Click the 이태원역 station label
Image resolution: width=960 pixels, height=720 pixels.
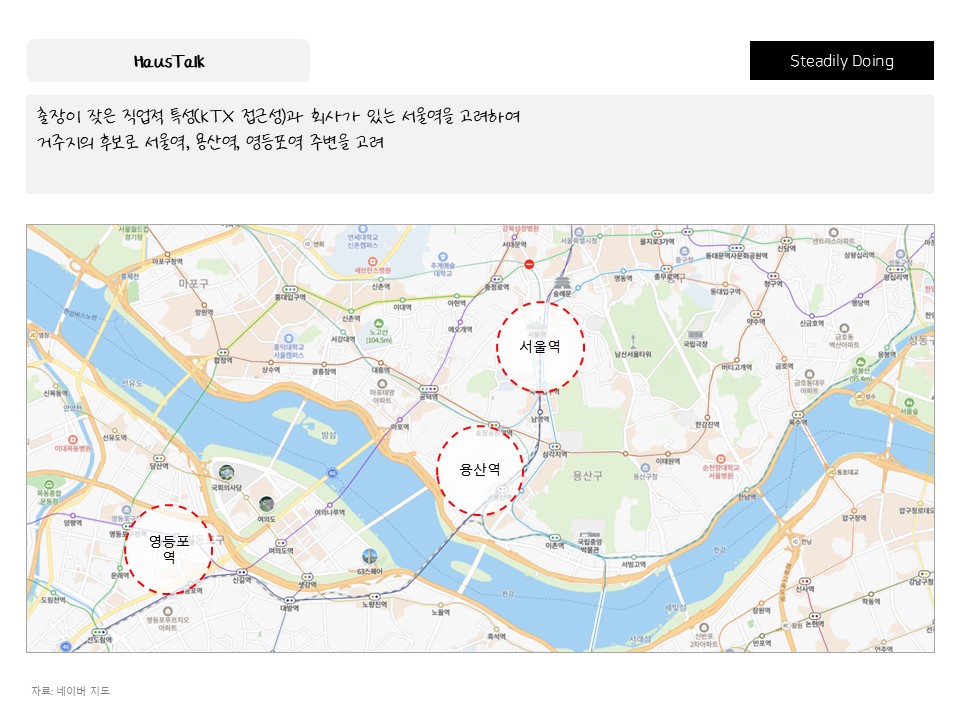click(x=667, y=462)
